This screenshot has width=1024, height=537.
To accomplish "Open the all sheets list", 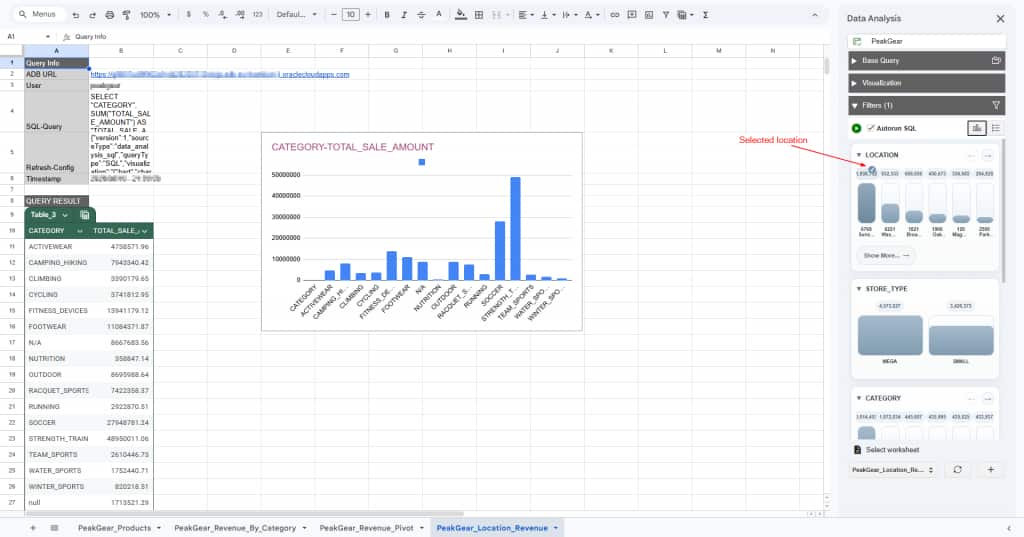I will pyautogui.click(x=54, y=528).
